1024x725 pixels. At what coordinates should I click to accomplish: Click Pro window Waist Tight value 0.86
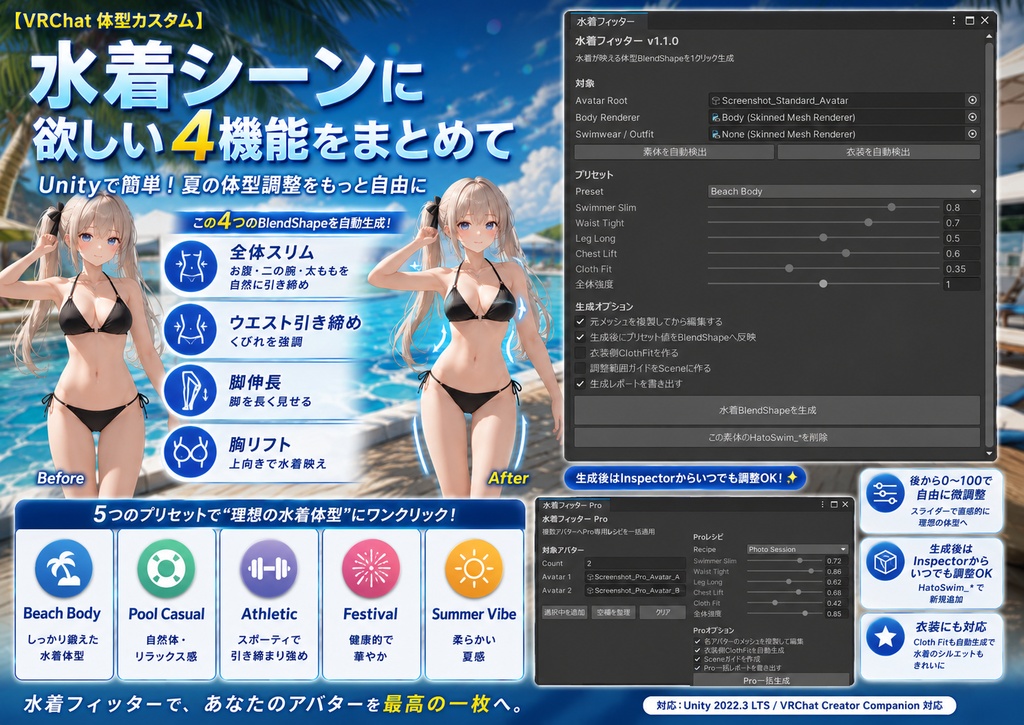(x=836, y=572)
